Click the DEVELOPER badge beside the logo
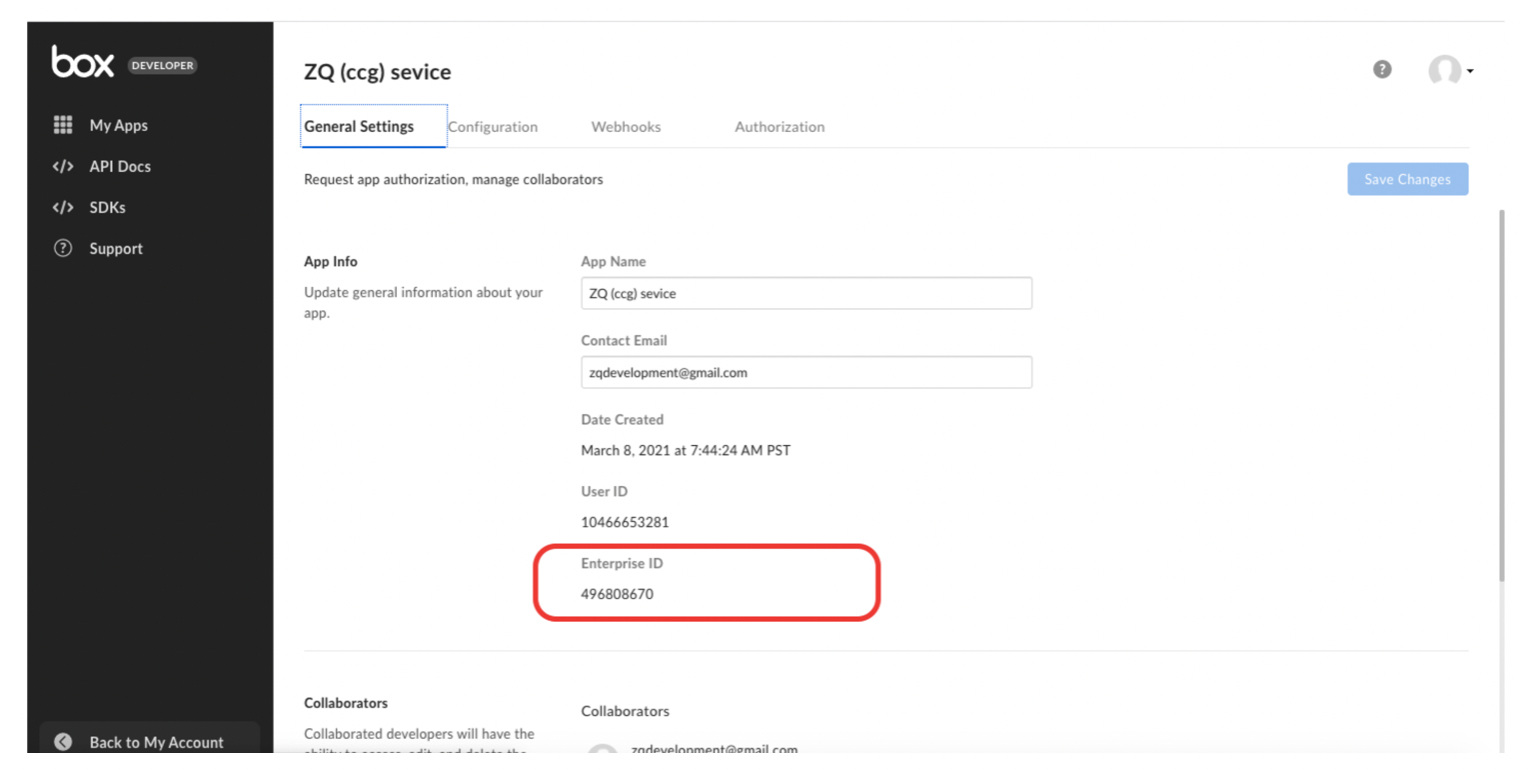 163,66
